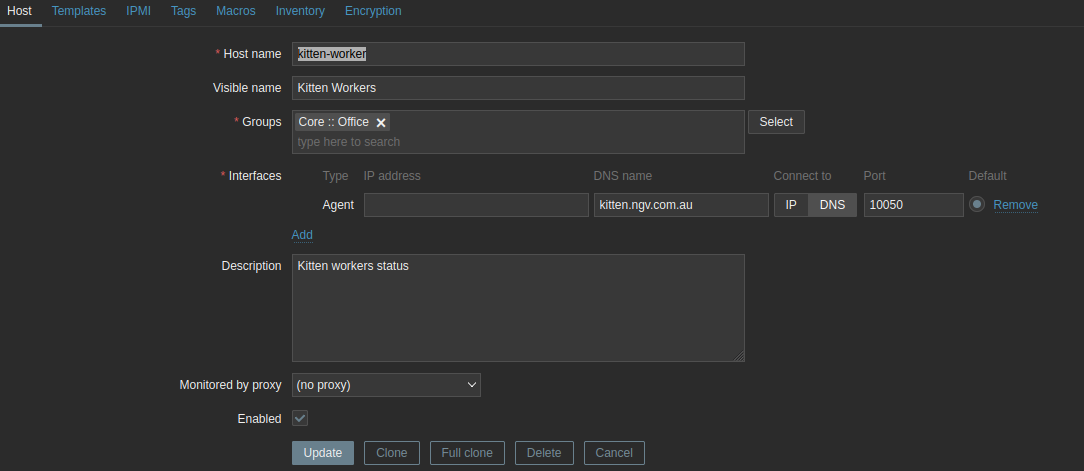Open the Macros tab
The image size is (1084, 471).
pyautogui.click(x=236, y=11)
